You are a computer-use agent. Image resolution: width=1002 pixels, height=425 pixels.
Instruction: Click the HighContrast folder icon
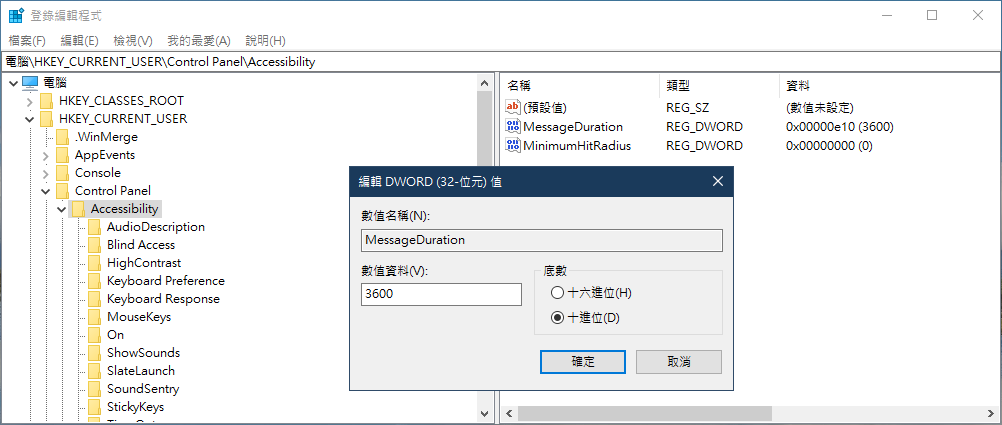(94, 263)
